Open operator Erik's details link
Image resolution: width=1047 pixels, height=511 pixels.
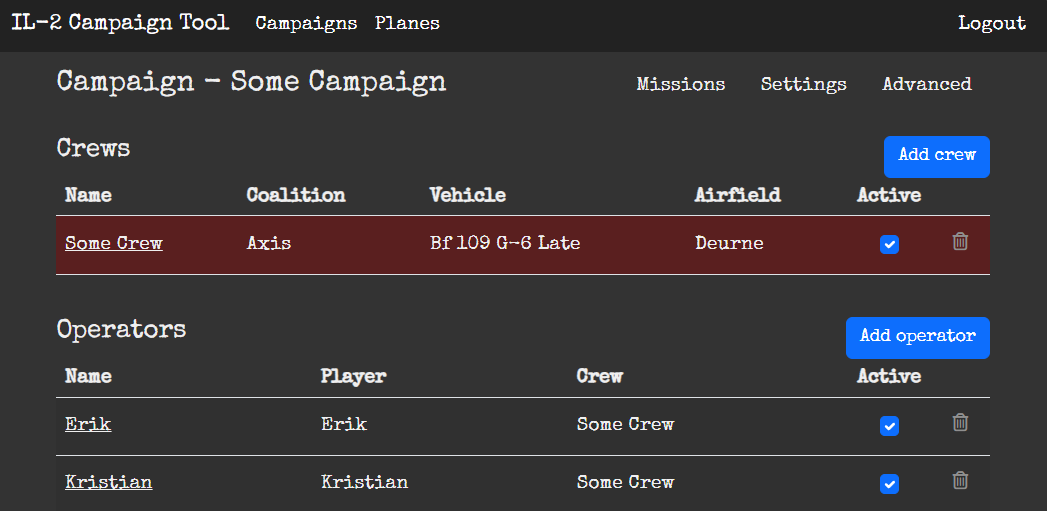point(88,424)
